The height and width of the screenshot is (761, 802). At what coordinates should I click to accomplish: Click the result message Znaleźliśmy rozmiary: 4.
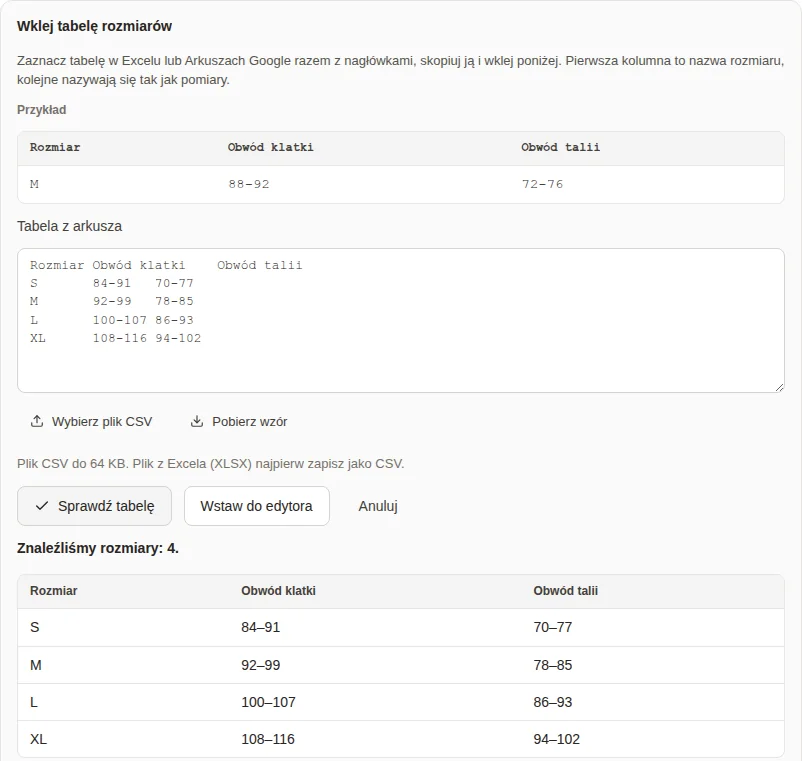coord(98,548)
